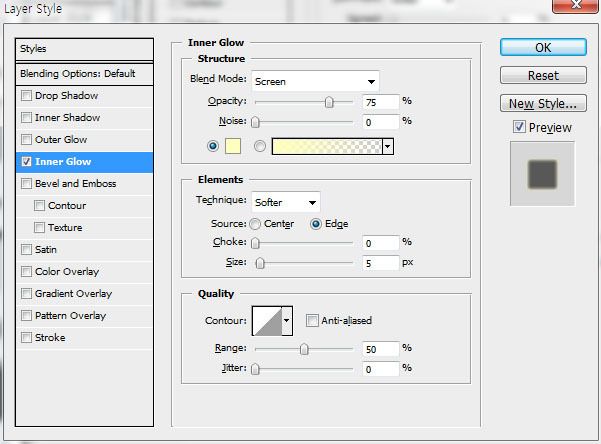
Task: Enable the Gradient Overlay checkbox
Action: (26, 294)
